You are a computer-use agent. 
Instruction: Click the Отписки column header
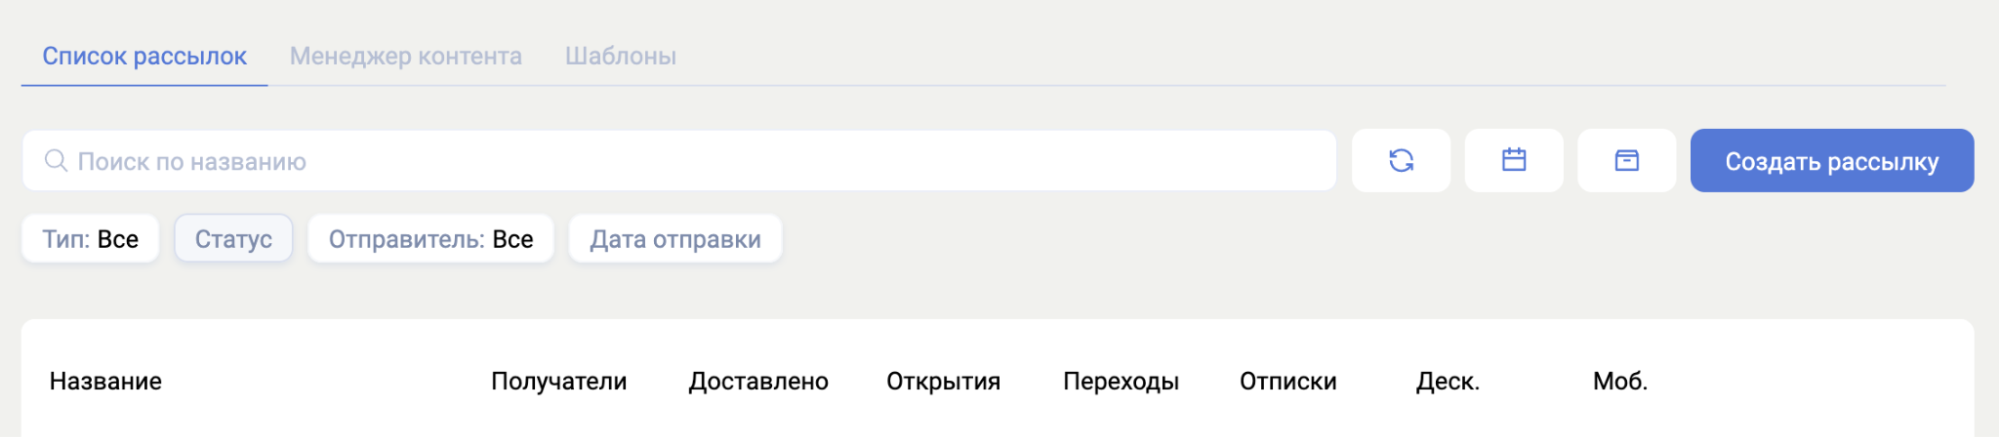[x=1287, y=381]
